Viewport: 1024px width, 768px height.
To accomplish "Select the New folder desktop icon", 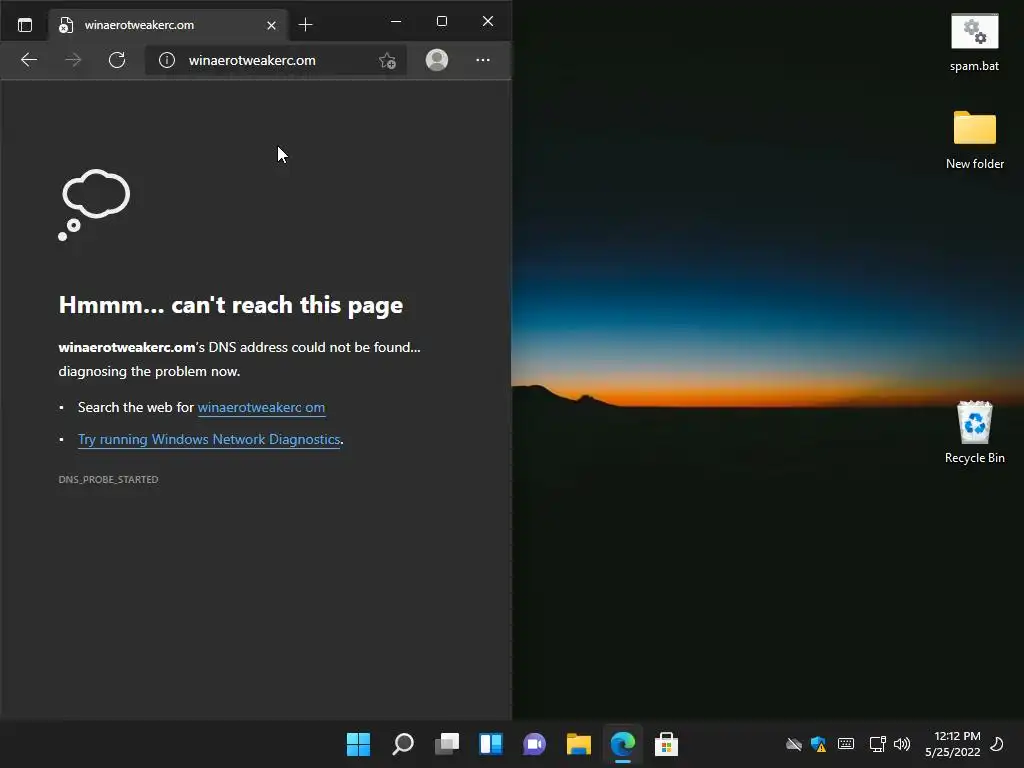I will (x=974, y=140).
